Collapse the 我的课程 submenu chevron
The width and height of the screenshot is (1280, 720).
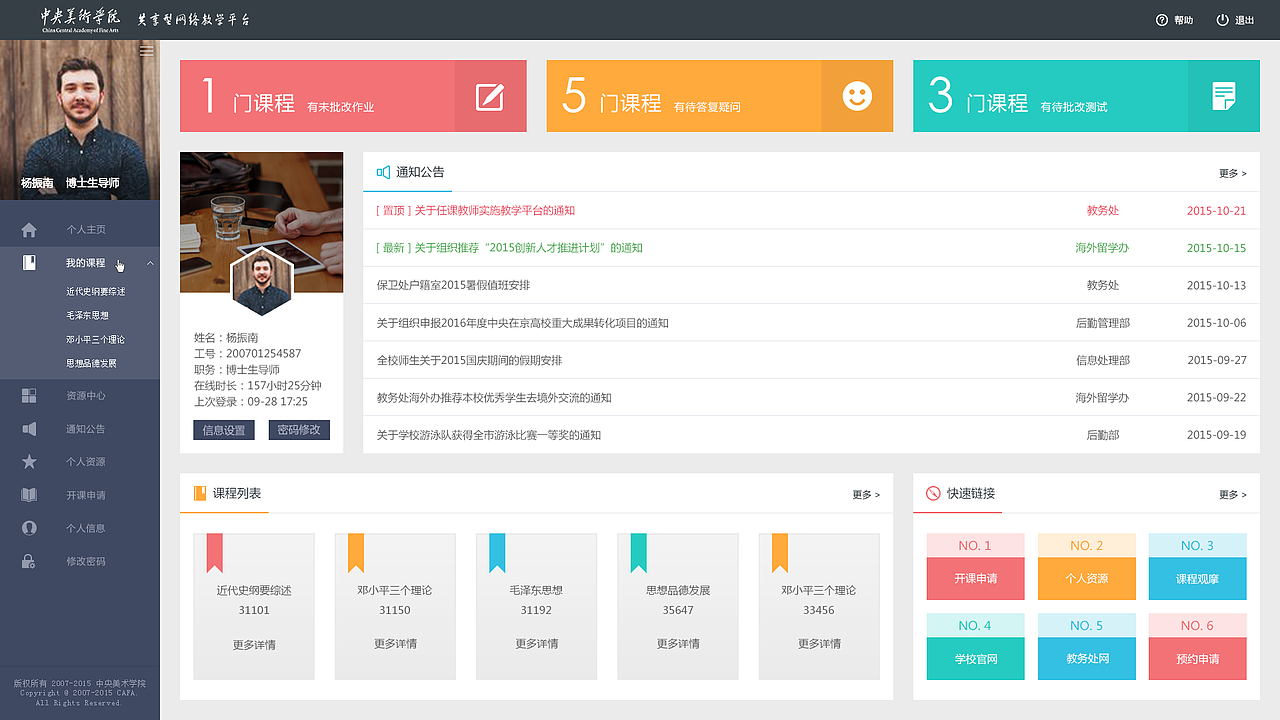coord(149,263)
